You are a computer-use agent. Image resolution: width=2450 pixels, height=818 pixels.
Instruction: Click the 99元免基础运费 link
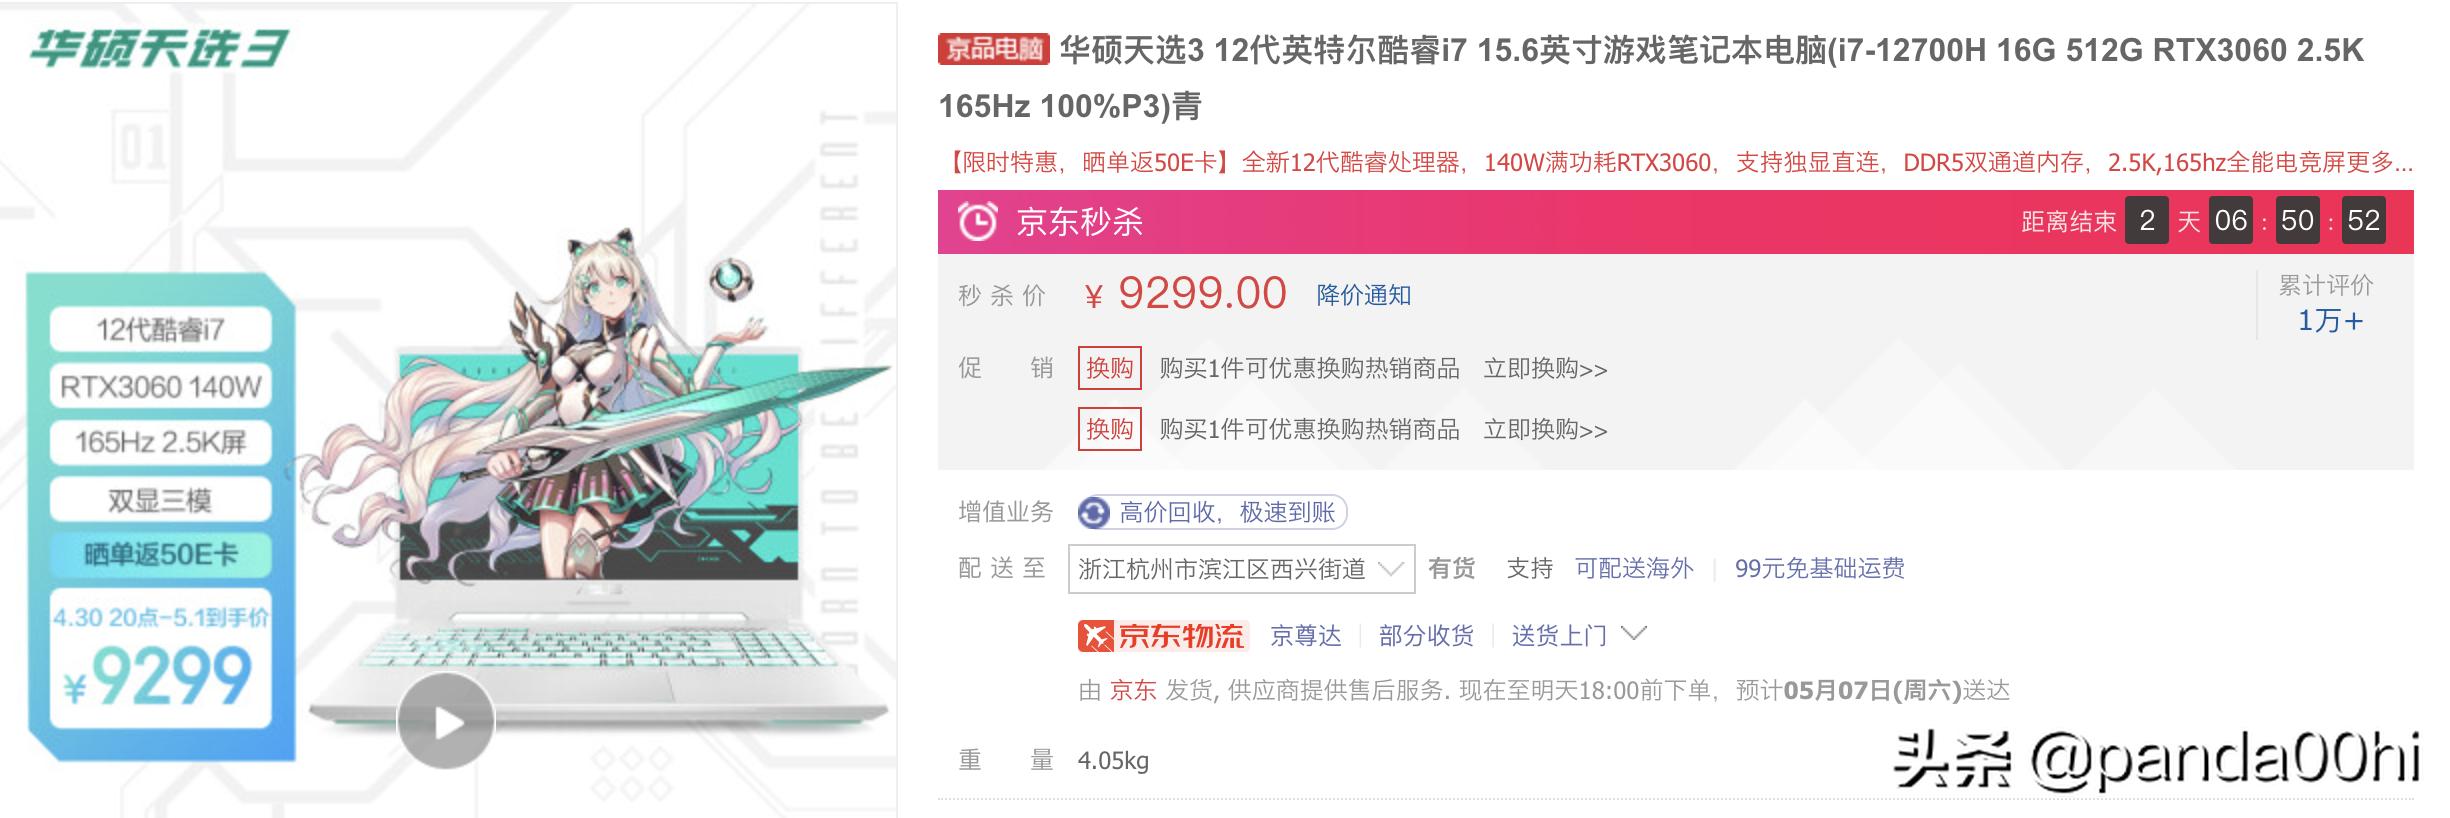coord(1819,569)
